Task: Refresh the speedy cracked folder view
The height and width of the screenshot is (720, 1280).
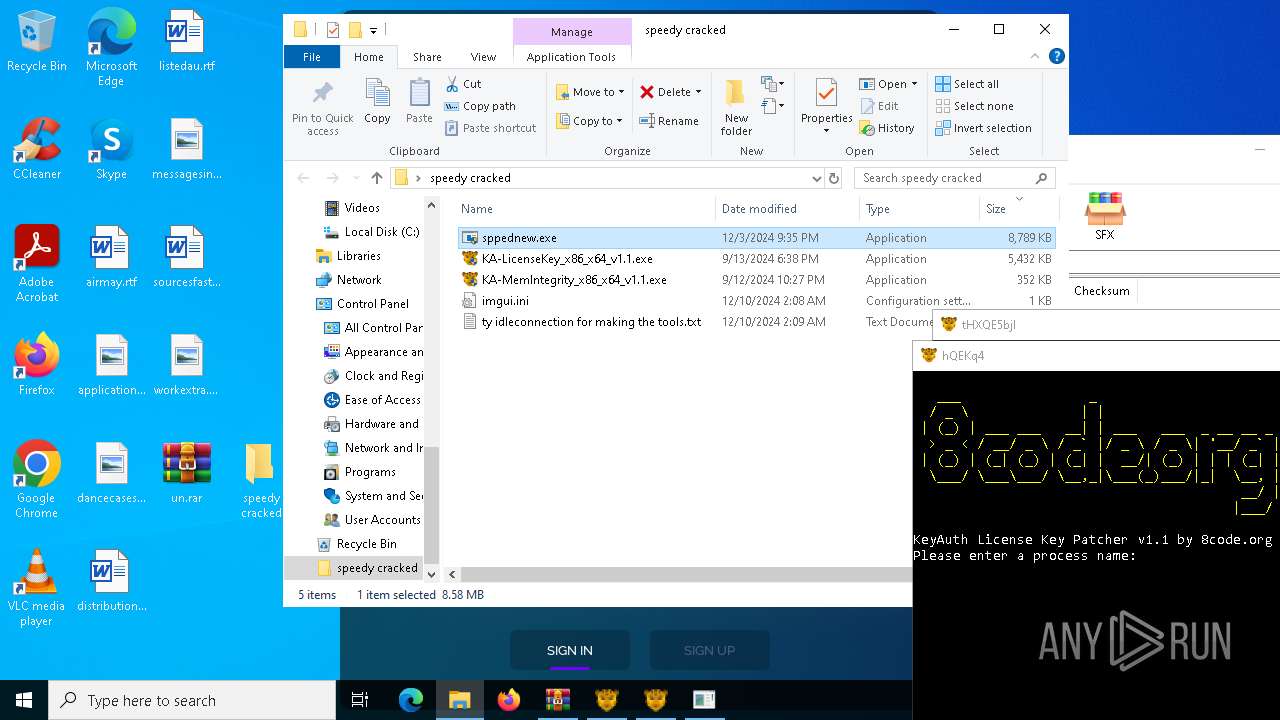Action: pyautogui.click(x=834, y=178)
